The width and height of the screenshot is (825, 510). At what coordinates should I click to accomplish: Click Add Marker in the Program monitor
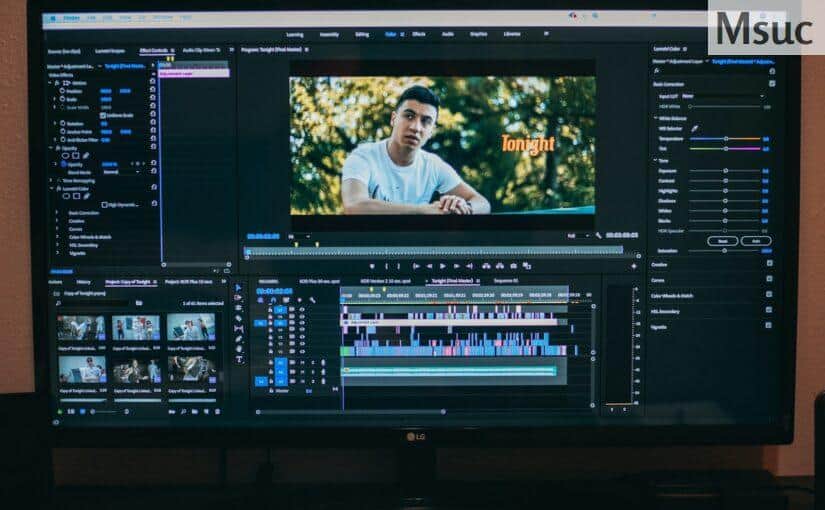click(x=372, y=266)
